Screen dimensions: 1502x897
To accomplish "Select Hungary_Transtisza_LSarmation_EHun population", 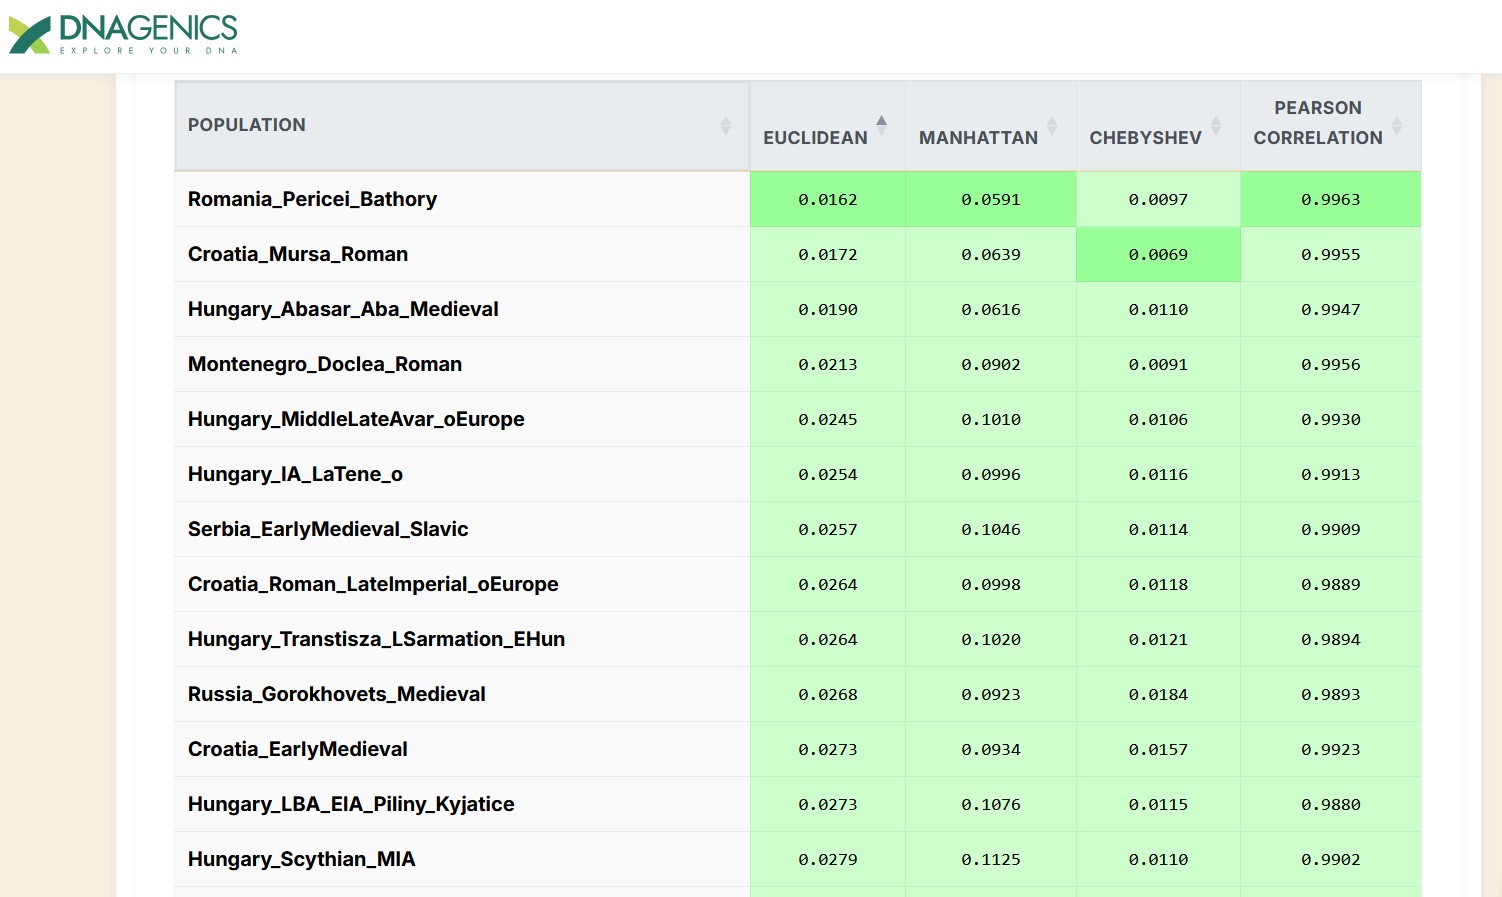I will (376, 639).
